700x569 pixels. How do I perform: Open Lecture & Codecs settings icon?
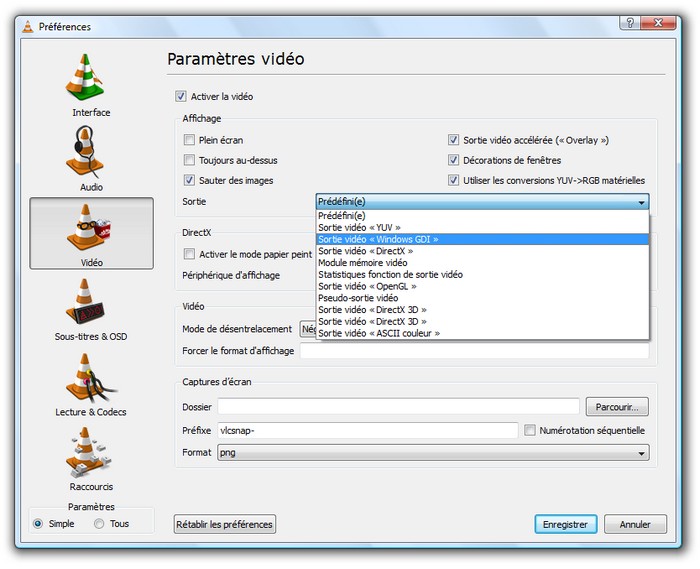click(x=91, y=378)
